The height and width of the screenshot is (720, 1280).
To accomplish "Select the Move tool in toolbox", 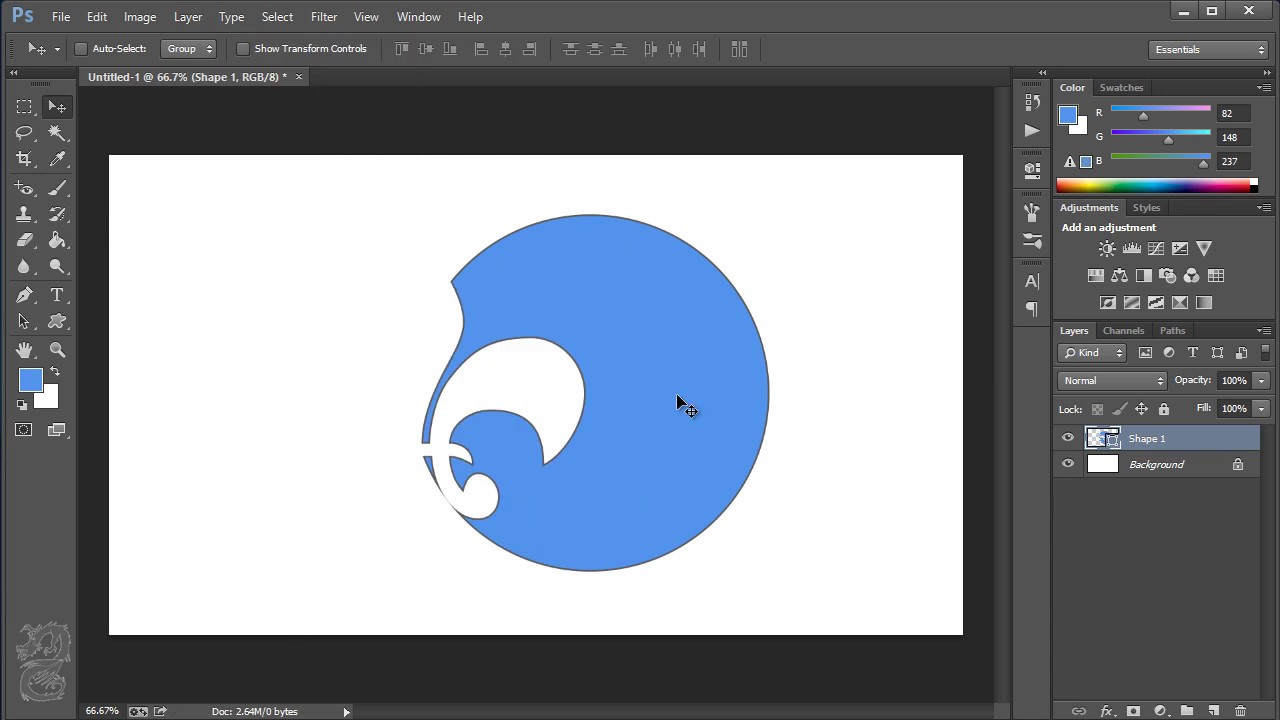I will [57, 107].
